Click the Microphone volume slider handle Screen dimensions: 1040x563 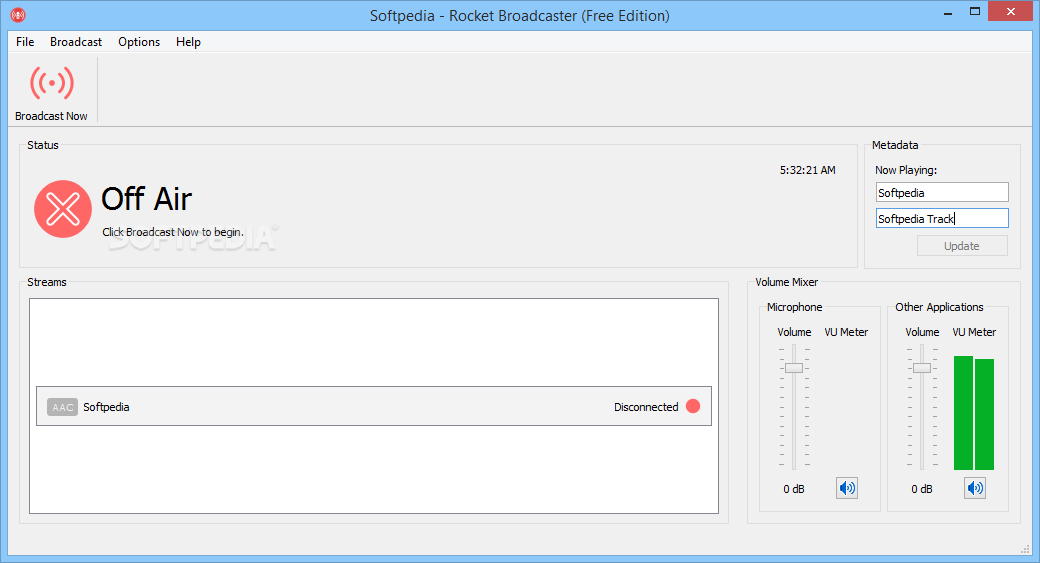pyautogui.click(x=794, y=368)
